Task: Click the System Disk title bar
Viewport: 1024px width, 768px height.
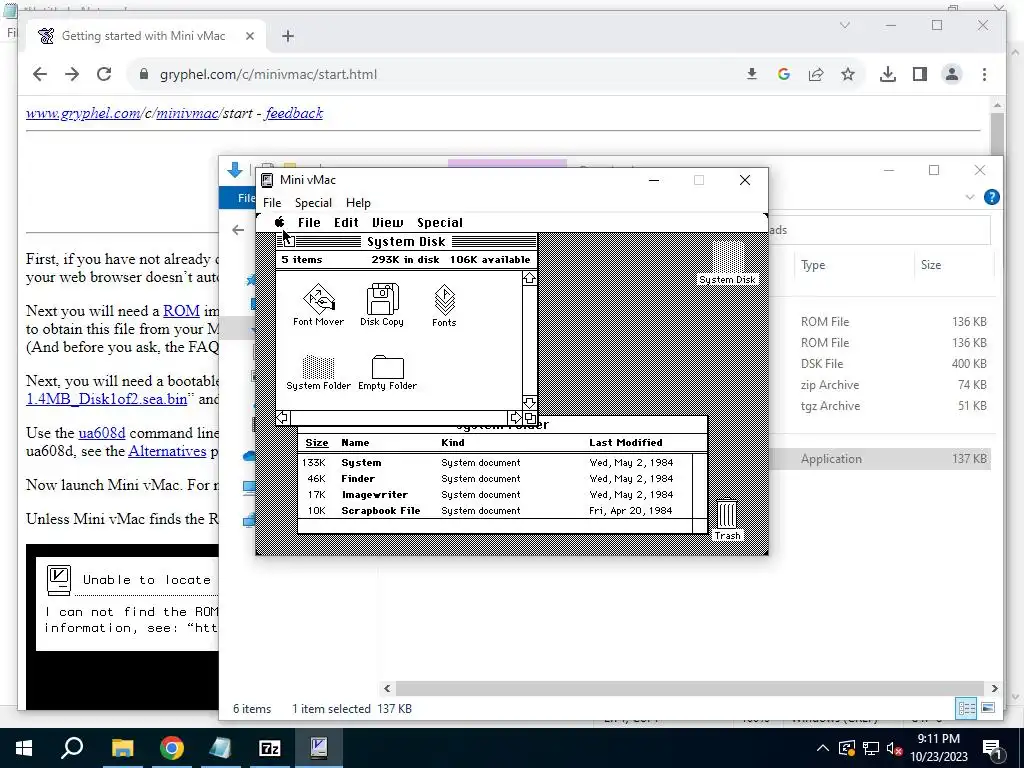Action: point(406,242)
